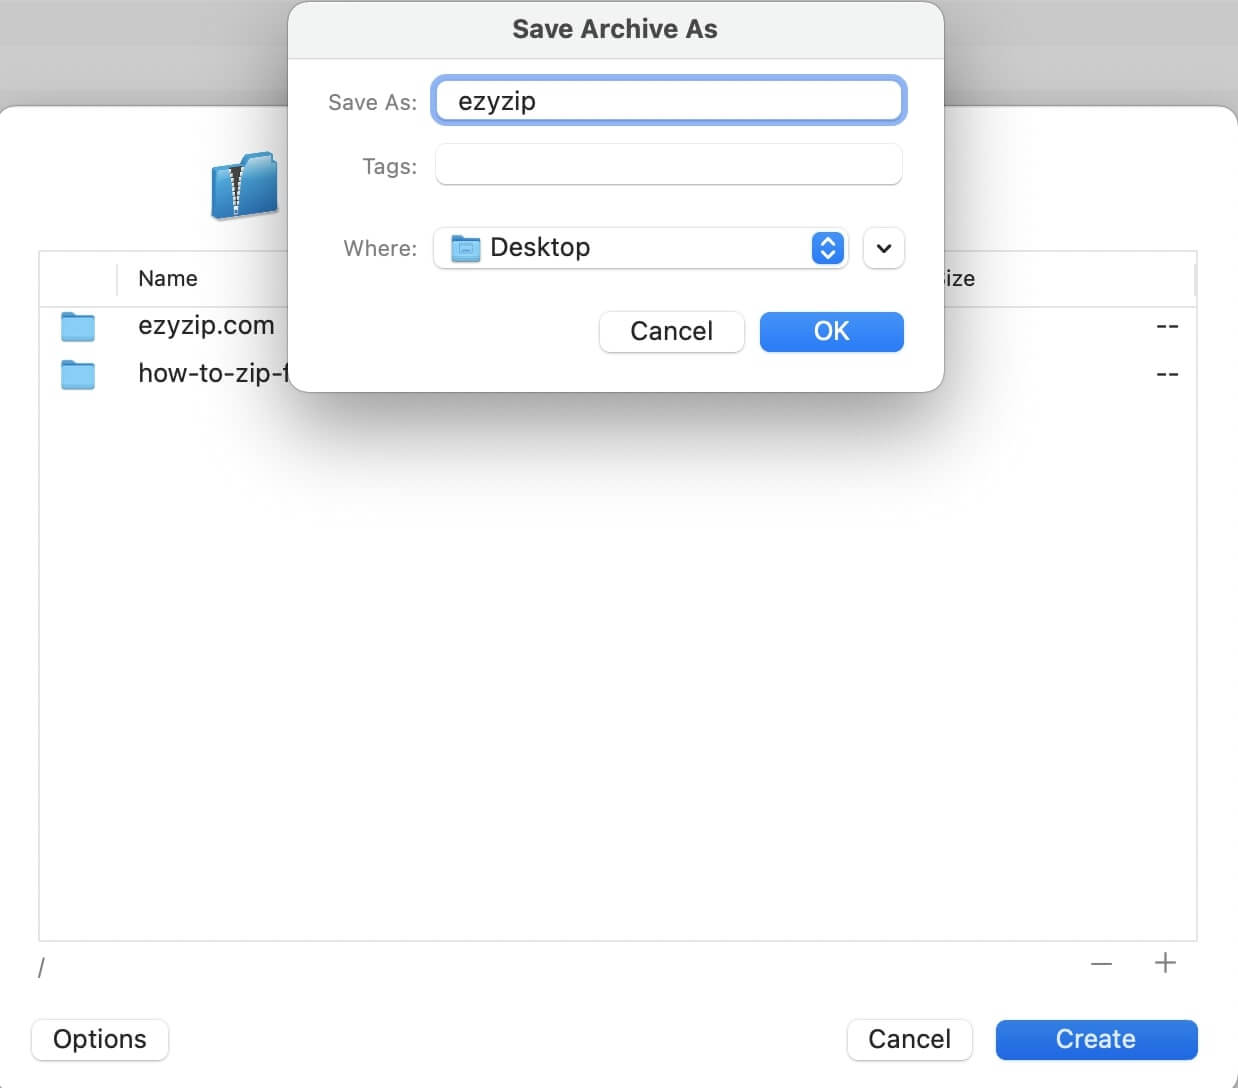Click the minus button to remove files
Screen dimensions: 1238x1088
[1100, 963]
